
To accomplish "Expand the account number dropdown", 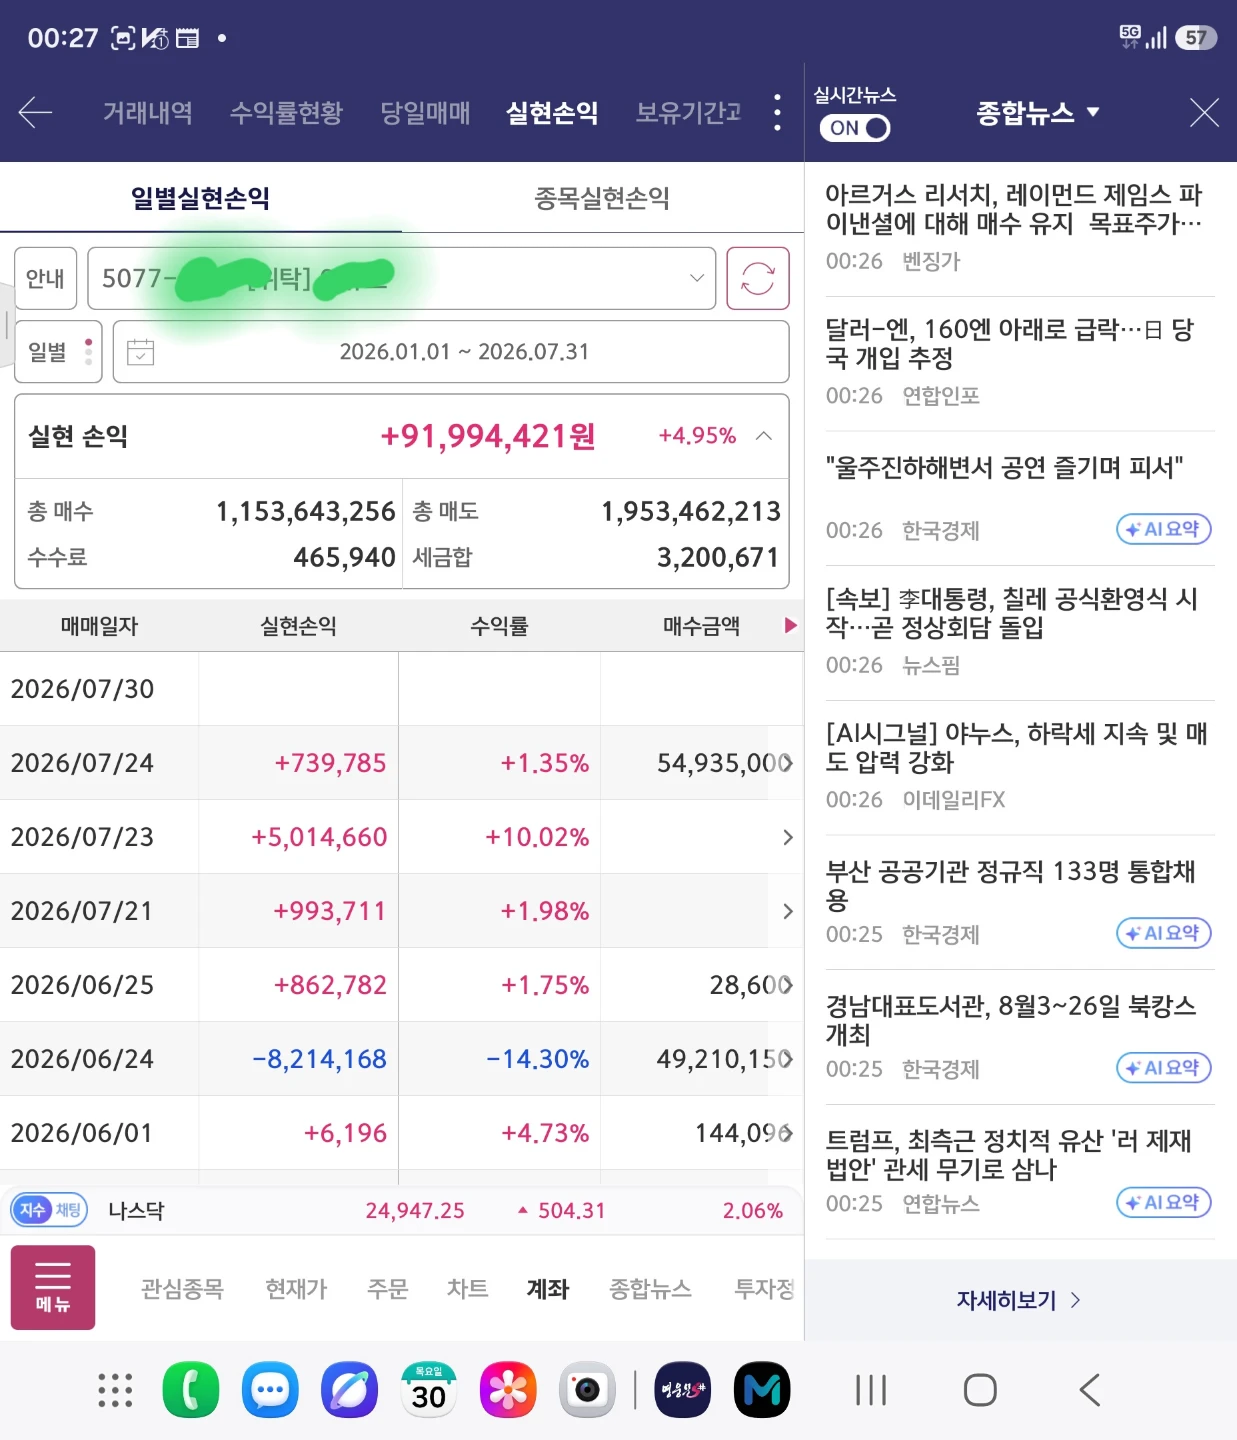I will tap(402, 278).
